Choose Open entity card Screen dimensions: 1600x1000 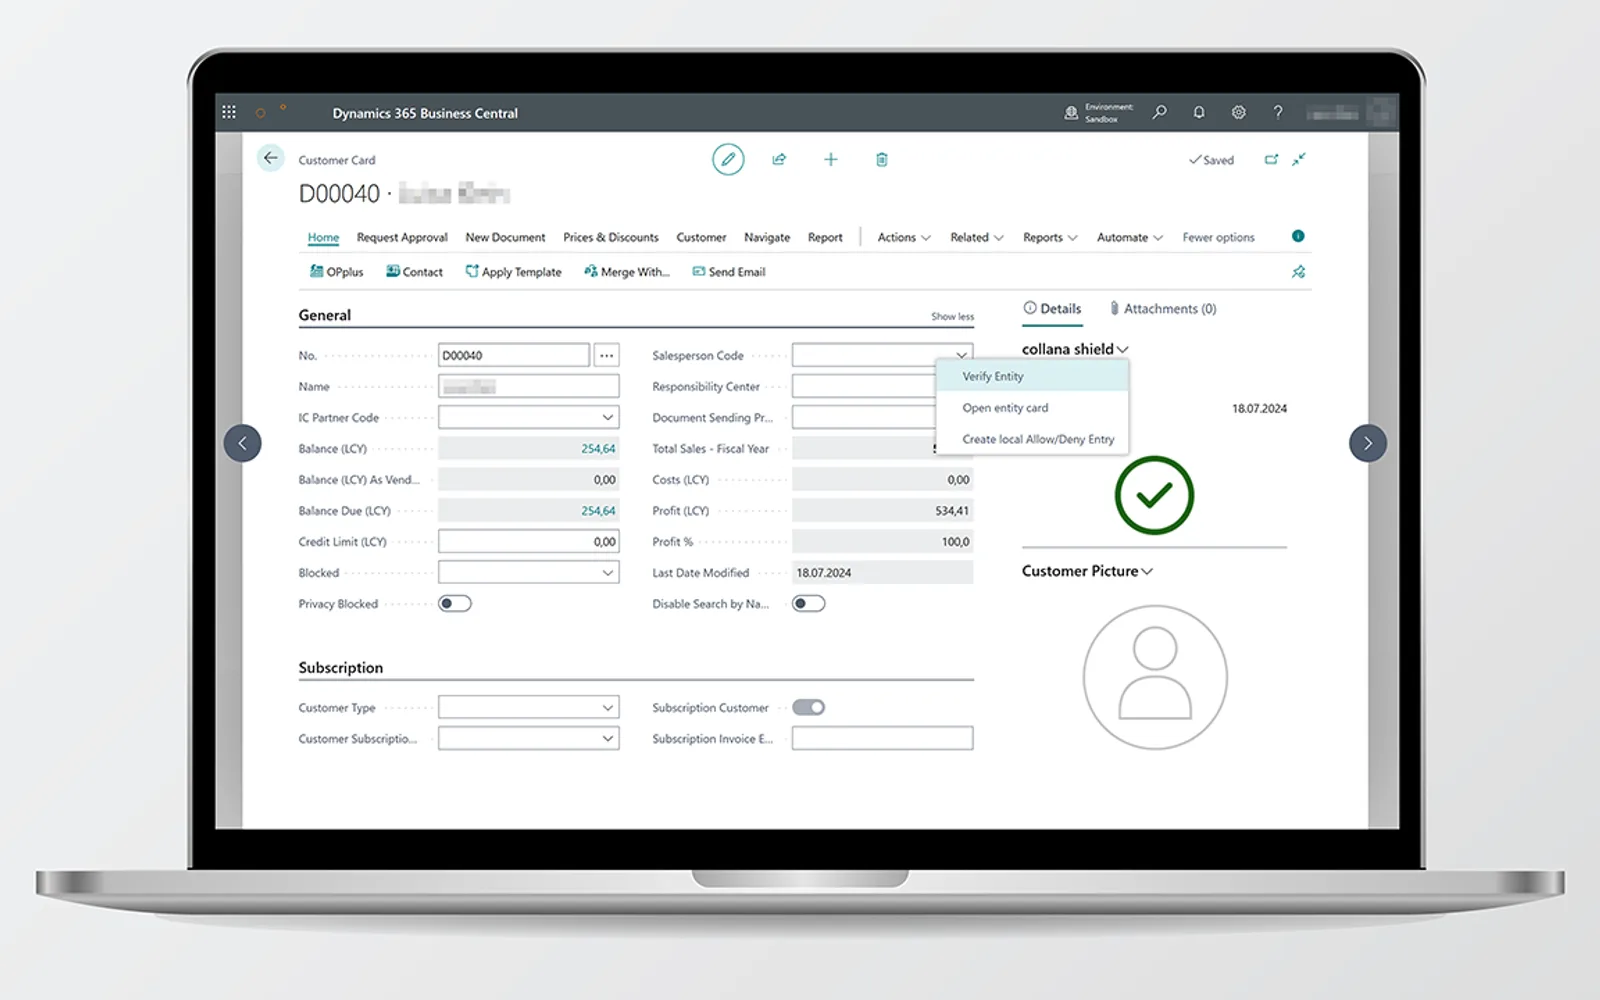coord(1032,408)
